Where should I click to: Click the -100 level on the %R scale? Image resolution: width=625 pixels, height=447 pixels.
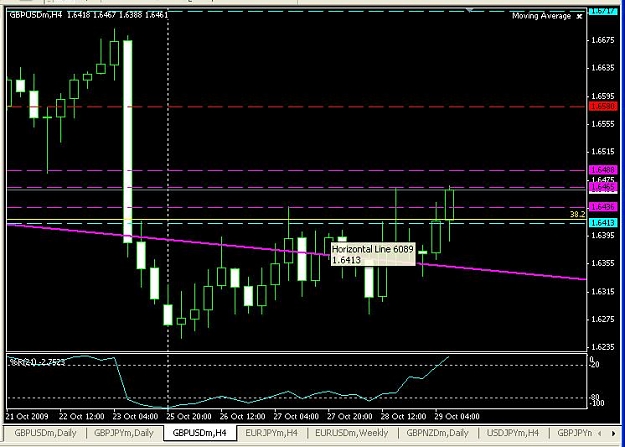tap(597, 404)
